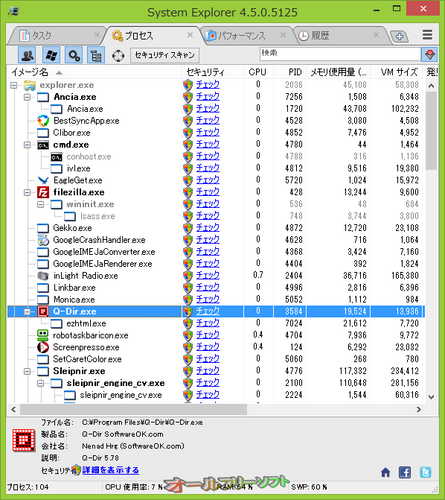This screenshot has width=445, height=500.
Task: Click the security shield for Linkbar.exe row
Action: click(188, 288)
